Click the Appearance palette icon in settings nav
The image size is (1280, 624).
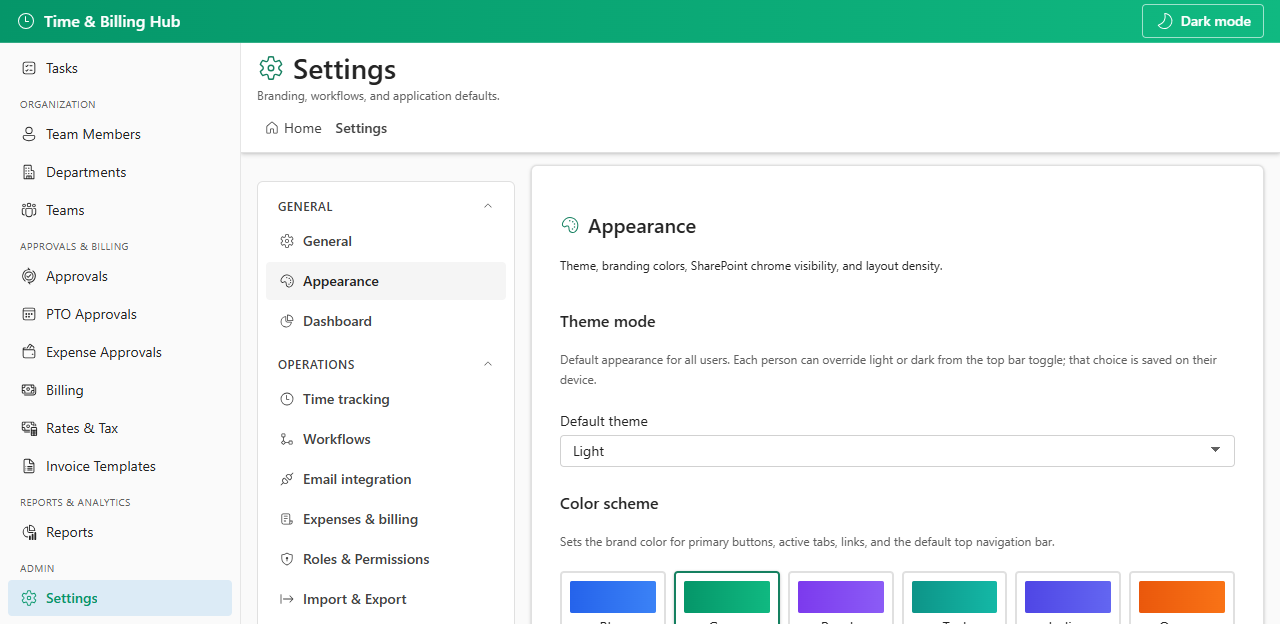287,281
